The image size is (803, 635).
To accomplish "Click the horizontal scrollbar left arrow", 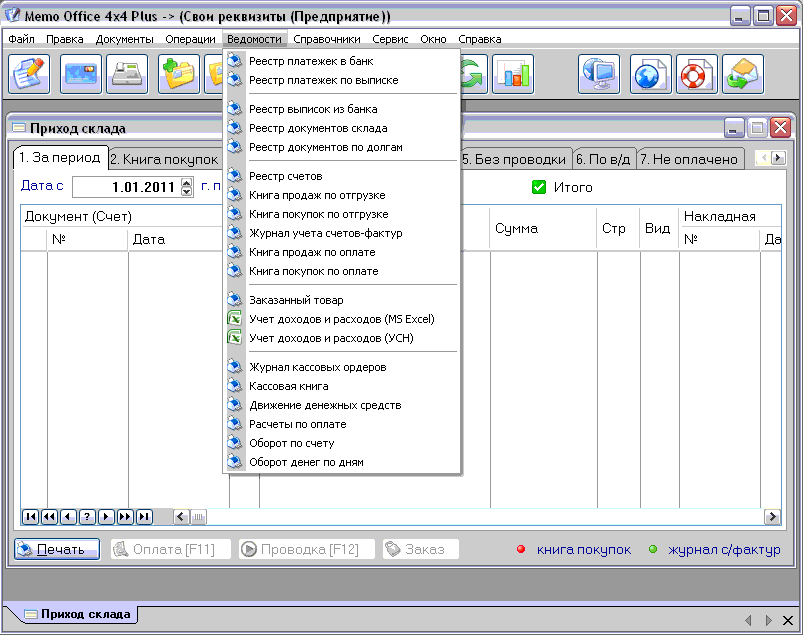I will [181, 517].
